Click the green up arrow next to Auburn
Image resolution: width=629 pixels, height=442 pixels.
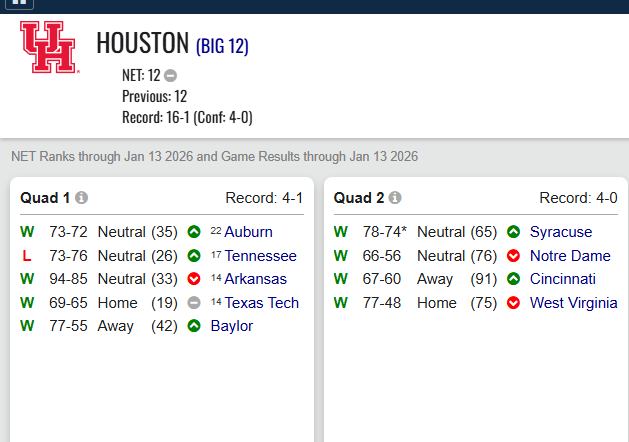point(194,232)
